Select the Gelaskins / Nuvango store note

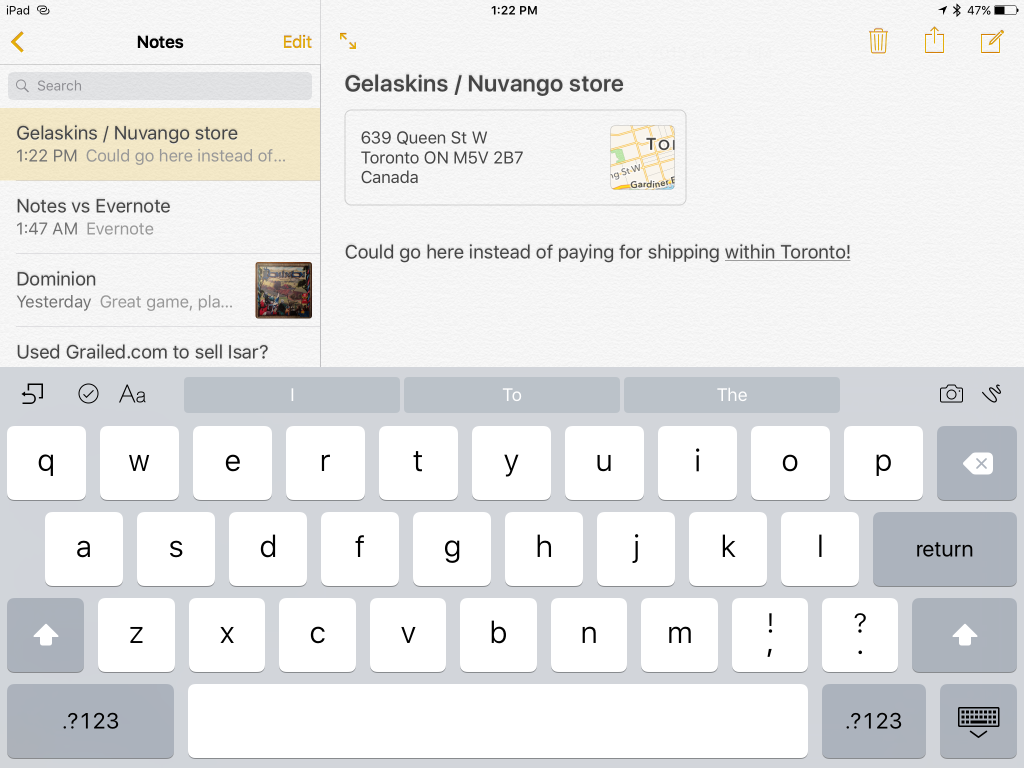160,144
